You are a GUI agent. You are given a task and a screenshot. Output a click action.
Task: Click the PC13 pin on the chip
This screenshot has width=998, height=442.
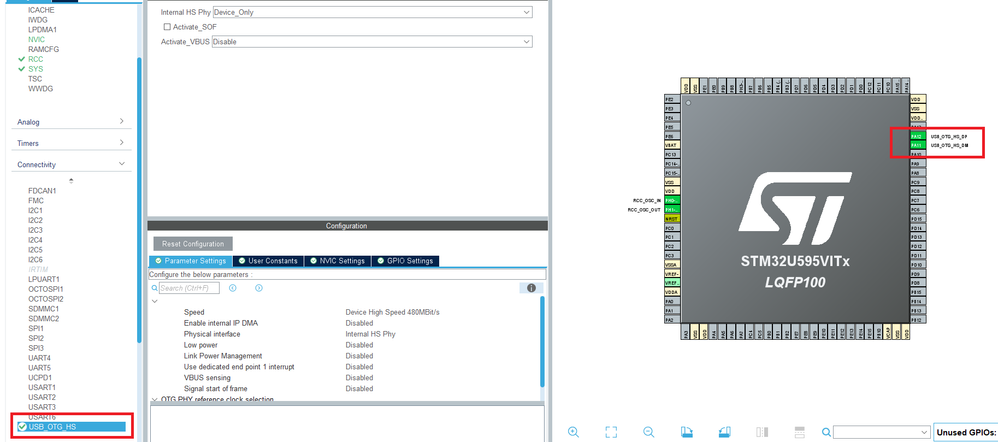coord(672,155)
